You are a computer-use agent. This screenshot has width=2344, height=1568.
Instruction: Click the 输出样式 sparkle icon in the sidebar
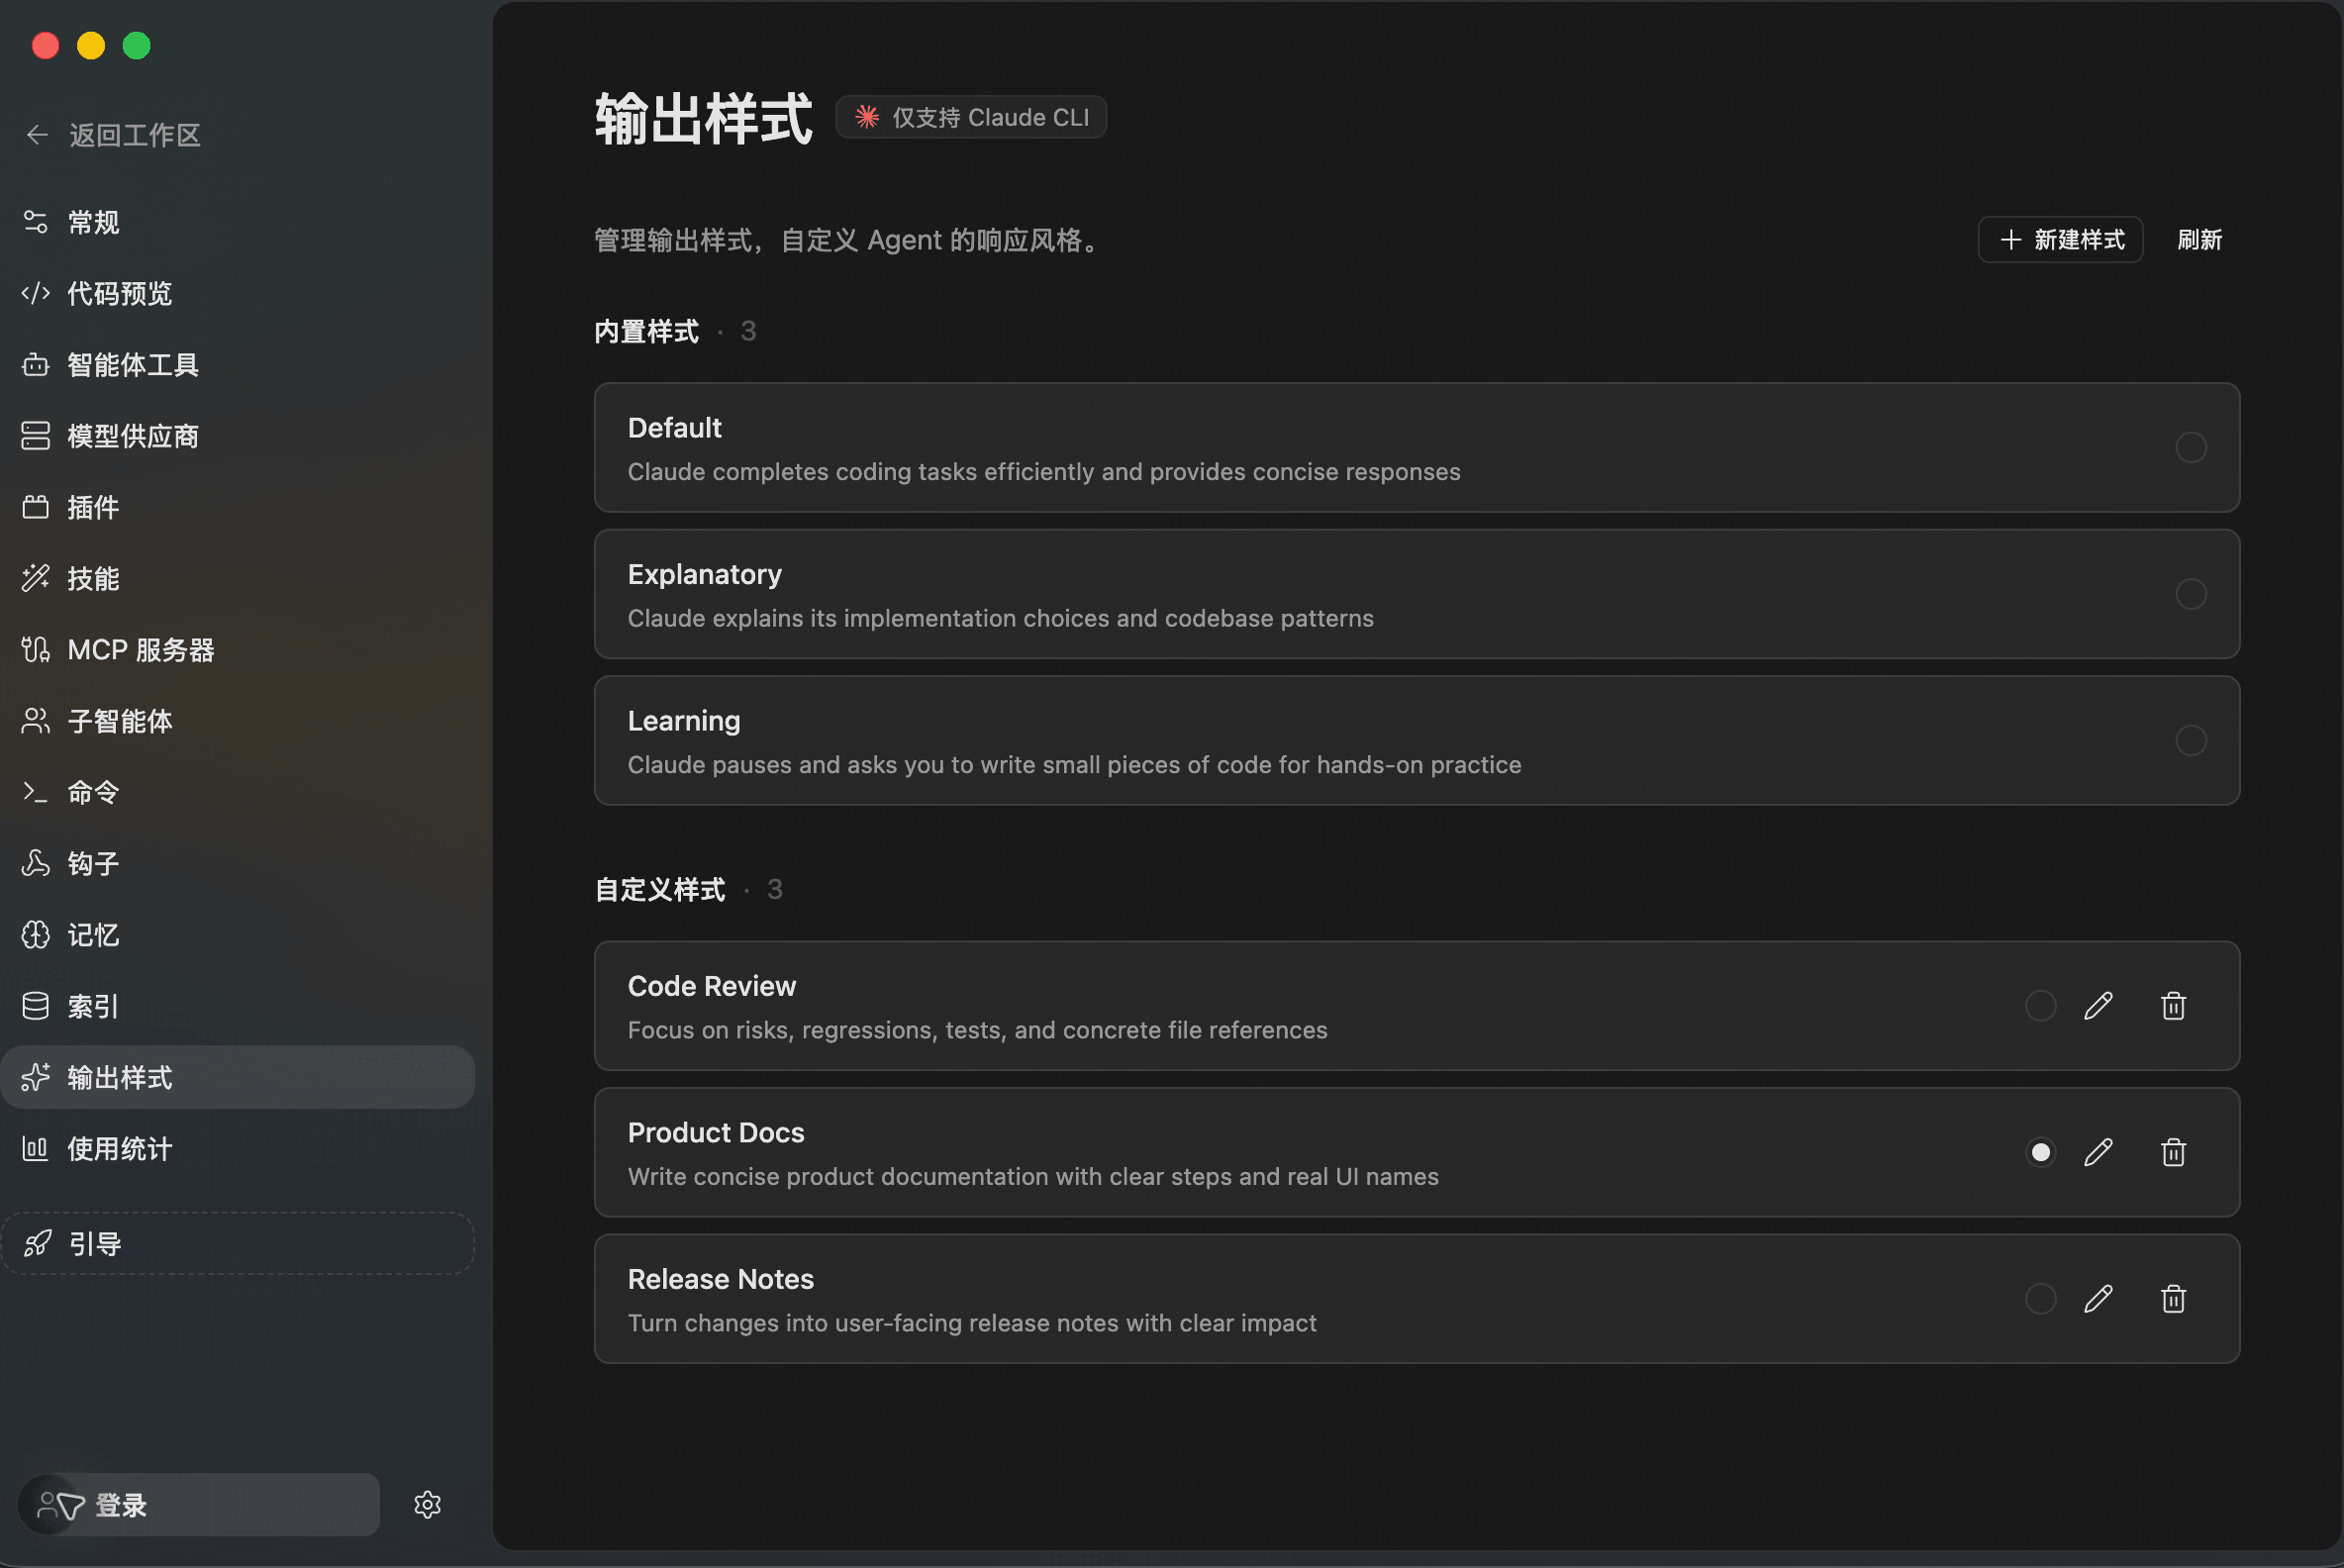click(x=36, y=1077)
